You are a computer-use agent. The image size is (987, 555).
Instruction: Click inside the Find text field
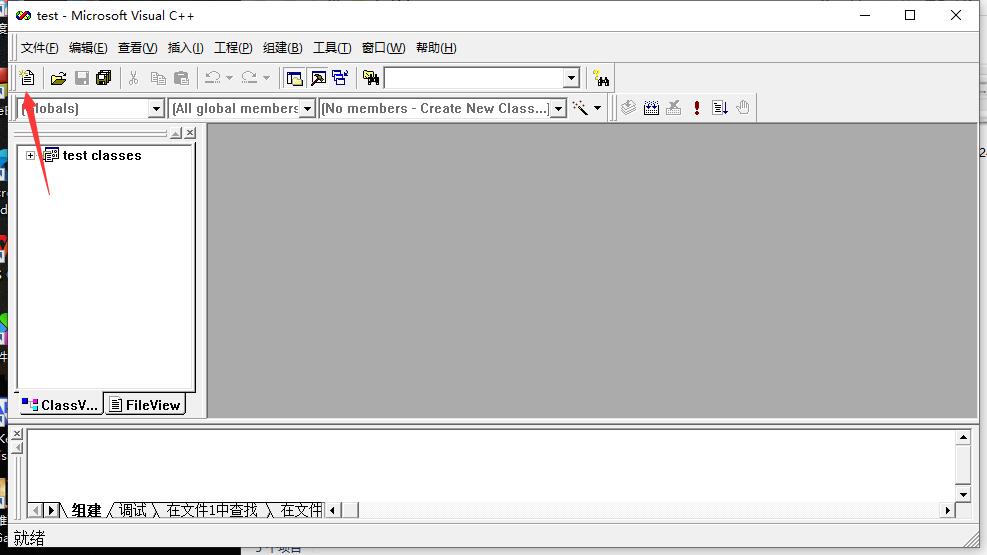coord(474,79)
